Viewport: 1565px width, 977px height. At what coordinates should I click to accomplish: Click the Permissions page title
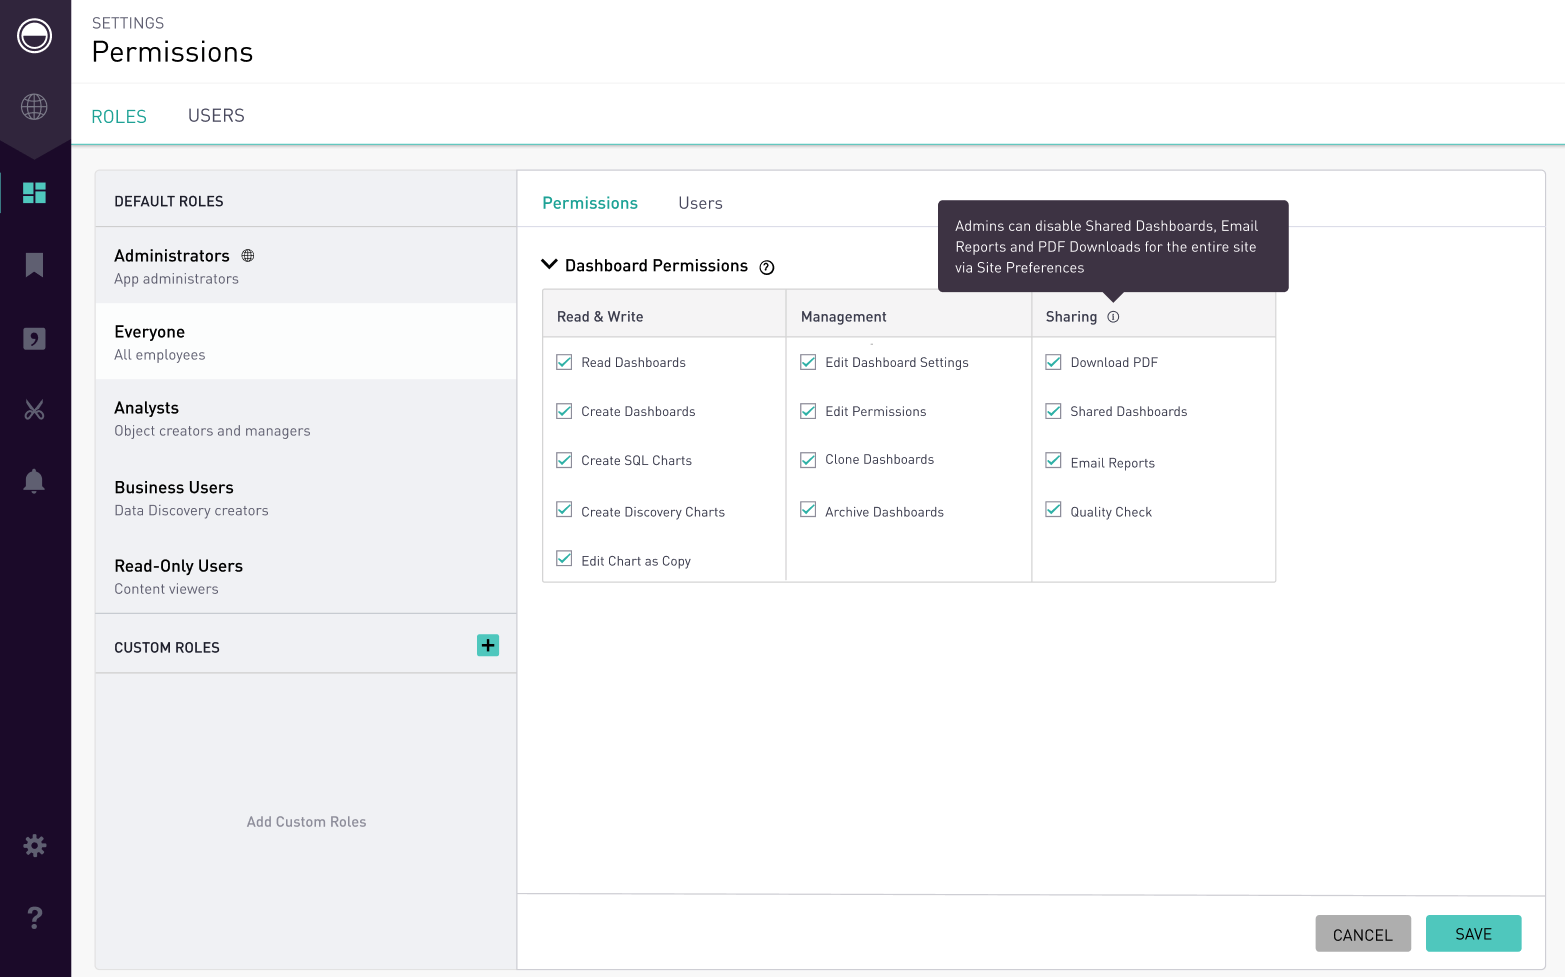[172, 52]
